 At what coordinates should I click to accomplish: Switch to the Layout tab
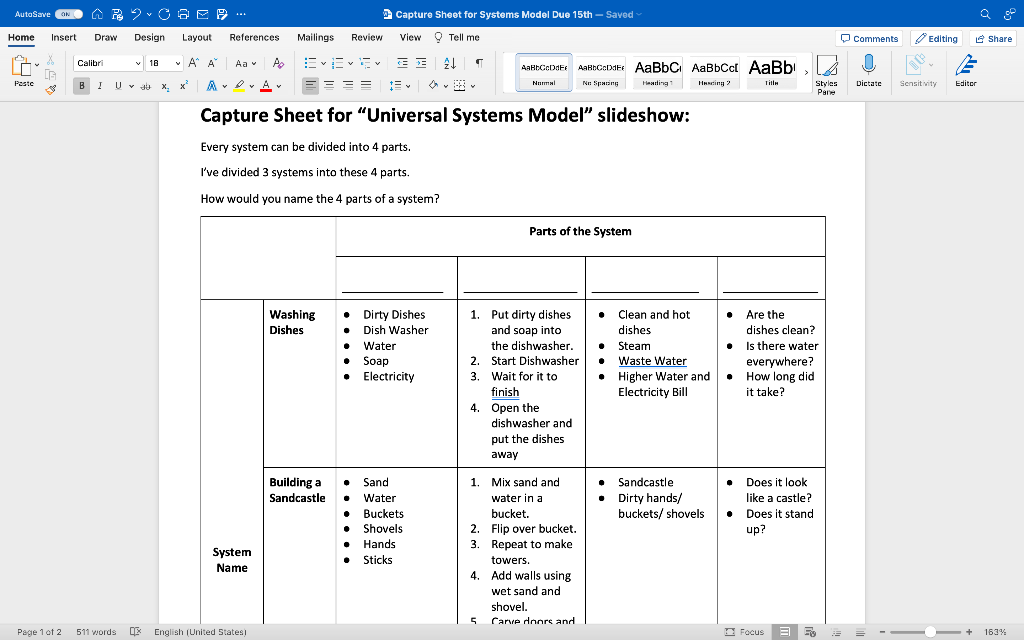[x=197, y=37]
